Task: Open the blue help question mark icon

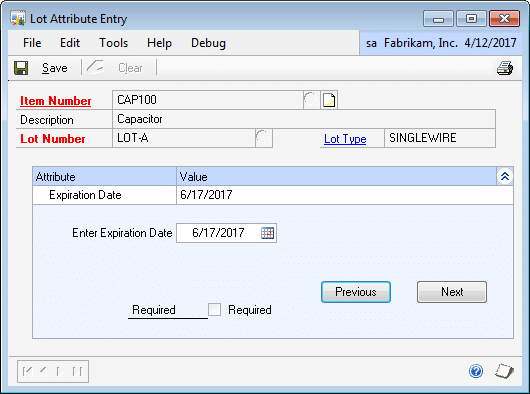Action: tap(476, 371)
